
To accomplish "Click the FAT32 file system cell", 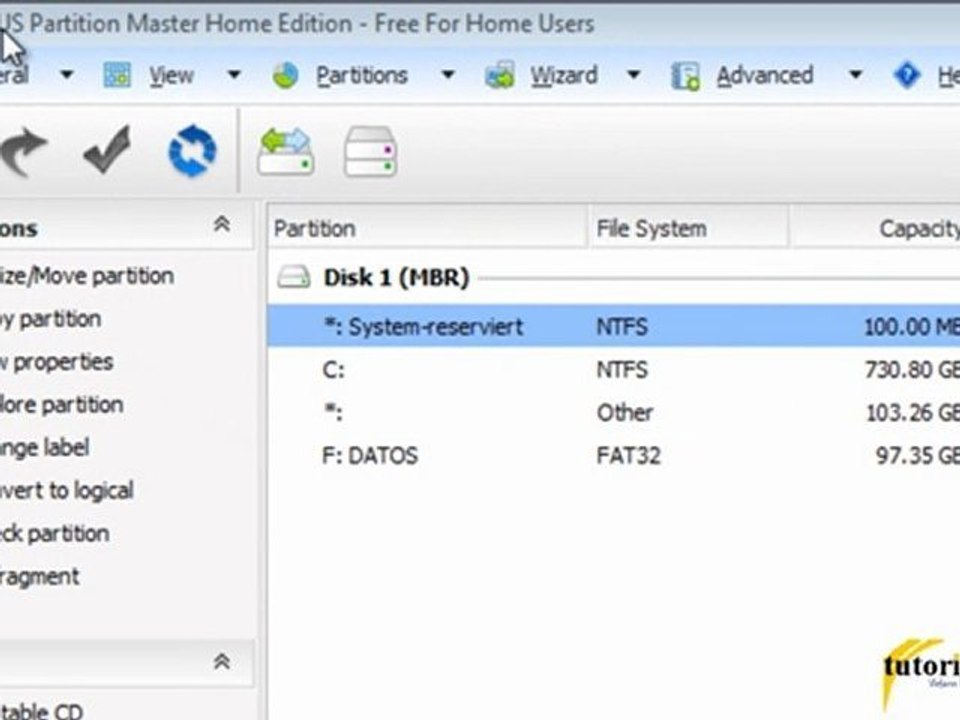I will (629, 456).
